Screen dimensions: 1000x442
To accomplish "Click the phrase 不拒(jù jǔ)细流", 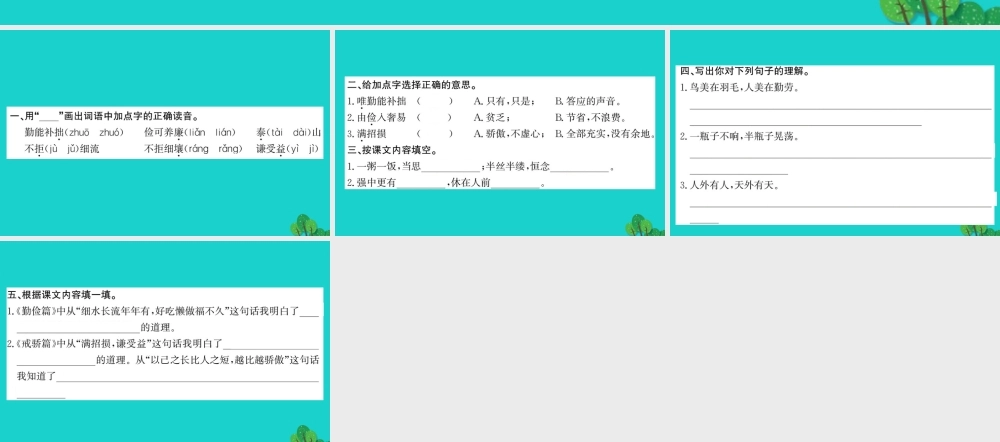I will coord(61,149).
